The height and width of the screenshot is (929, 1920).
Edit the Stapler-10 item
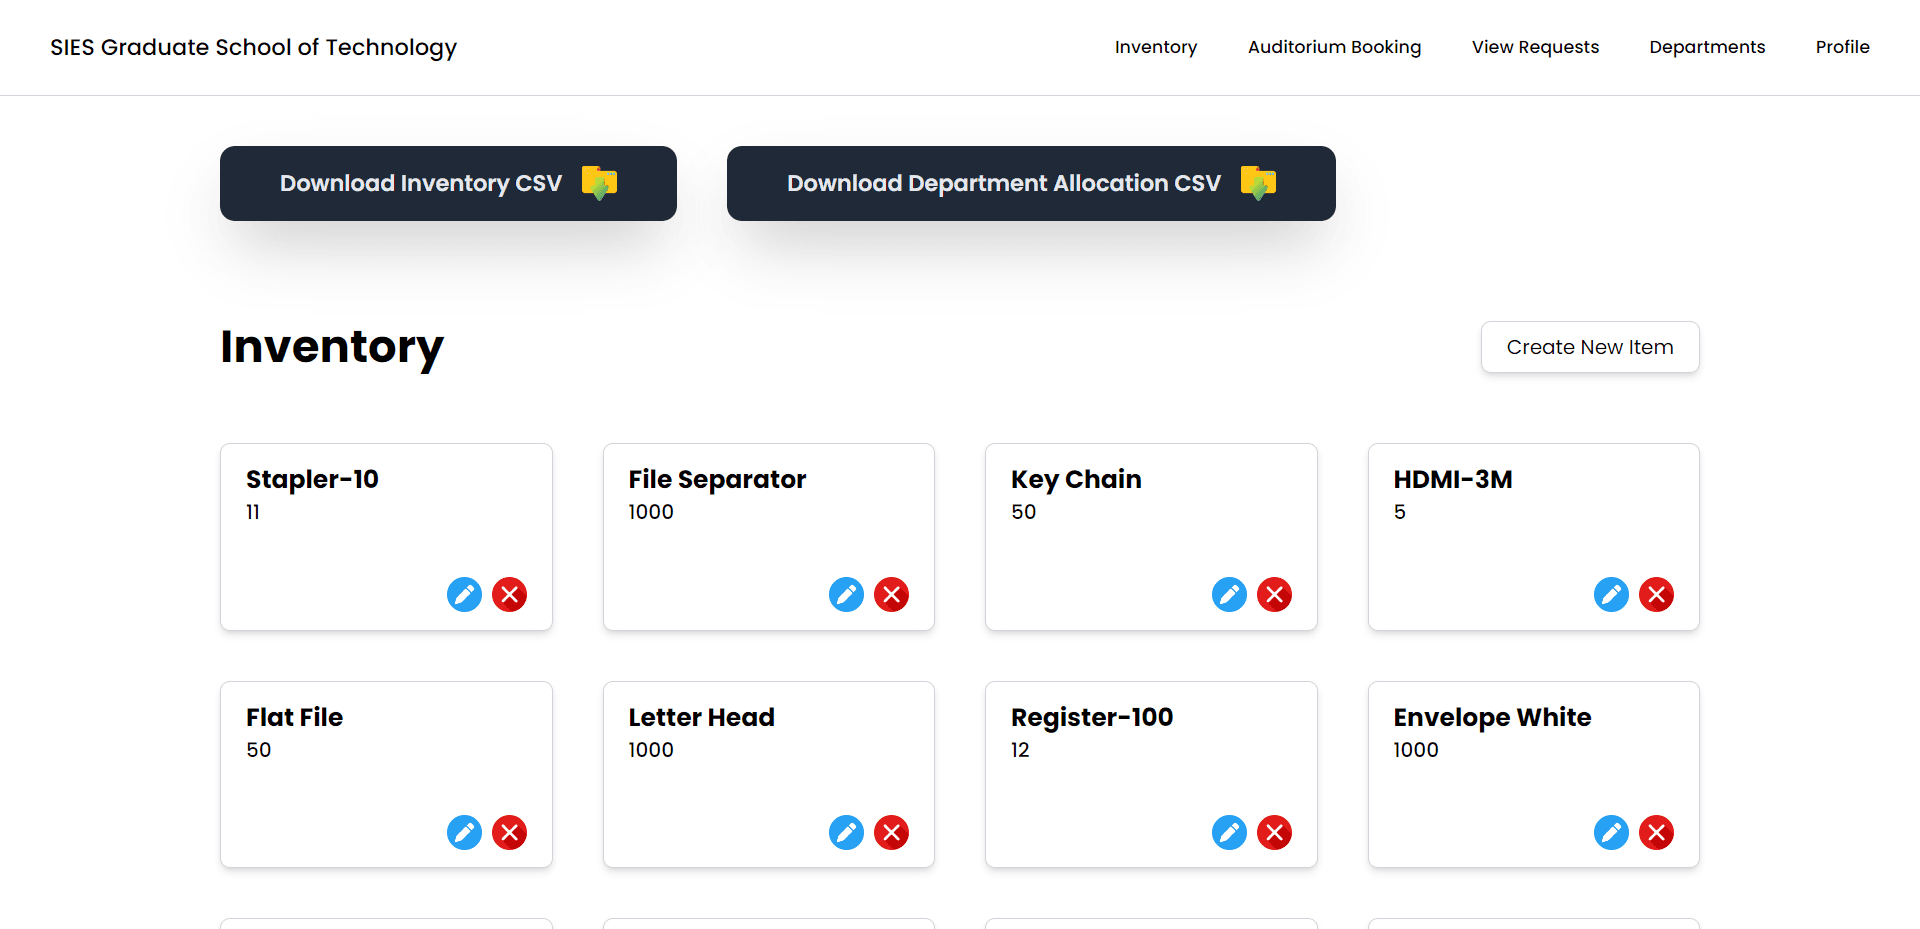pos(464,595)
